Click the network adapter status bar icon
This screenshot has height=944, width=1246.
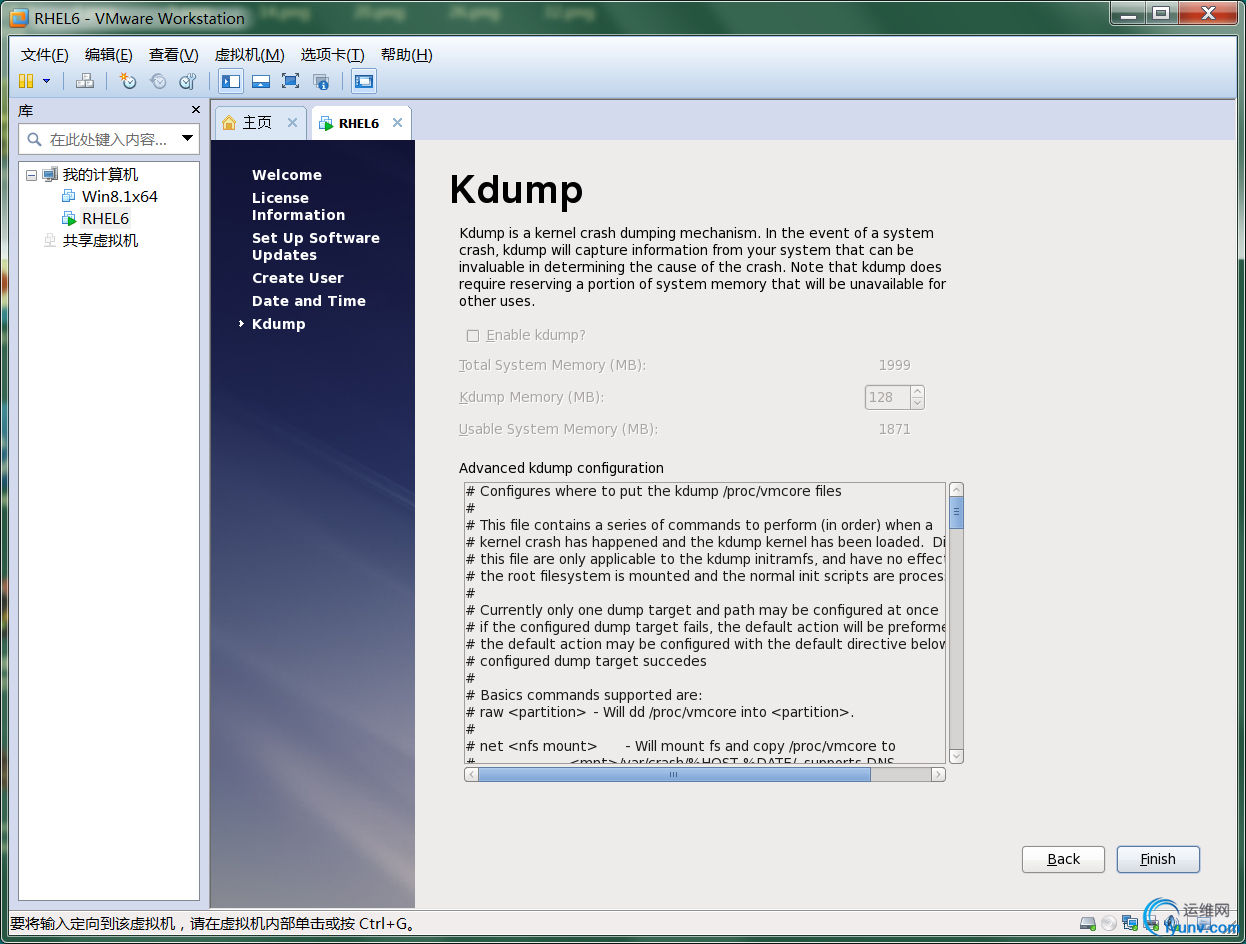coord(1130,923)
